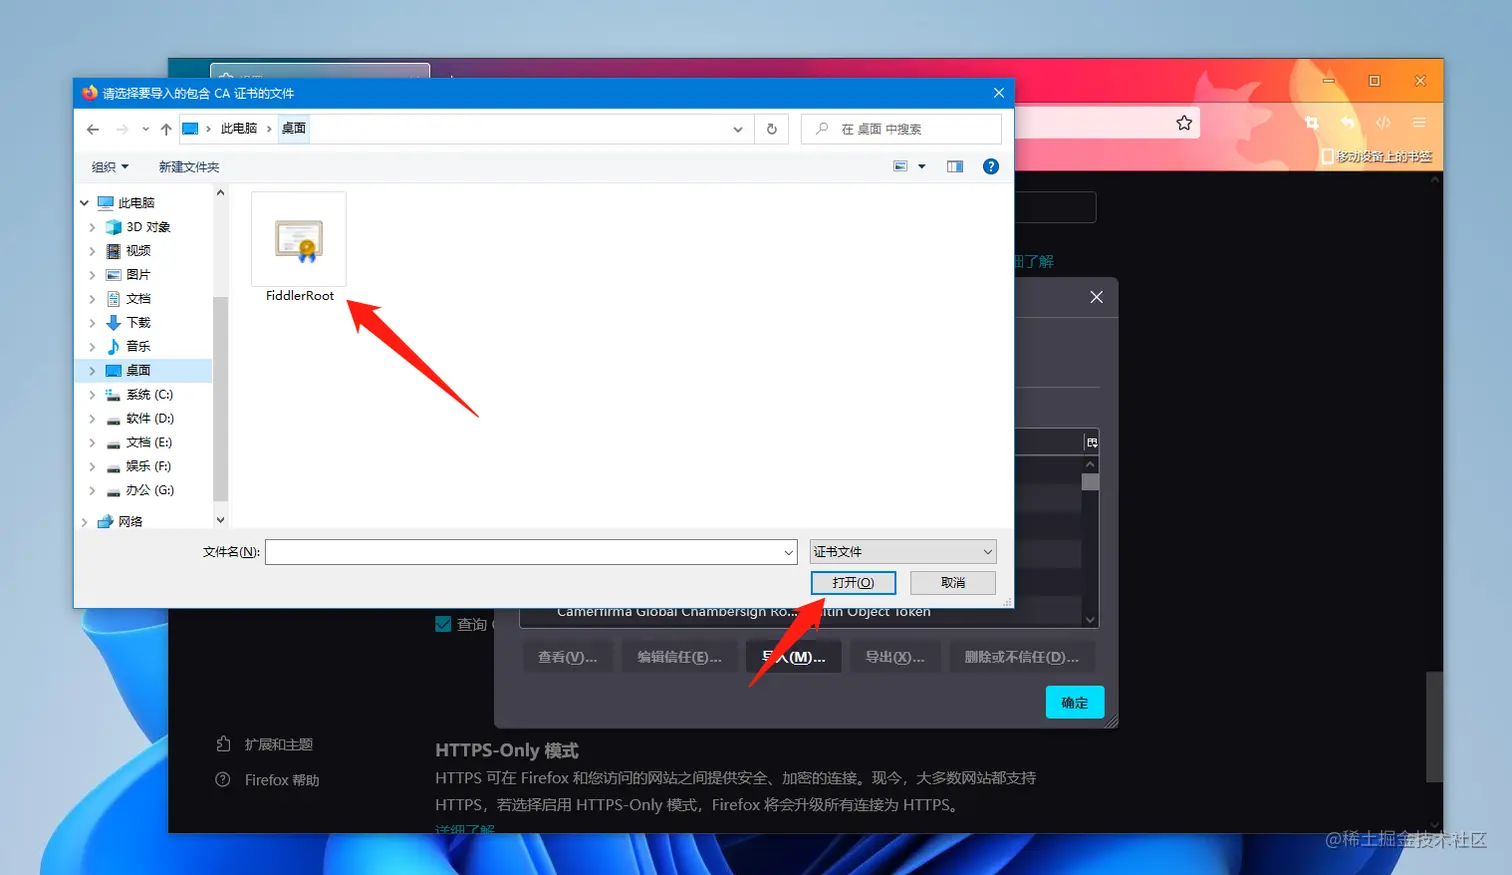The image size is (1512, 875).
Task: Select 图片 folder in the tree
Action: (x=138, y=275)
